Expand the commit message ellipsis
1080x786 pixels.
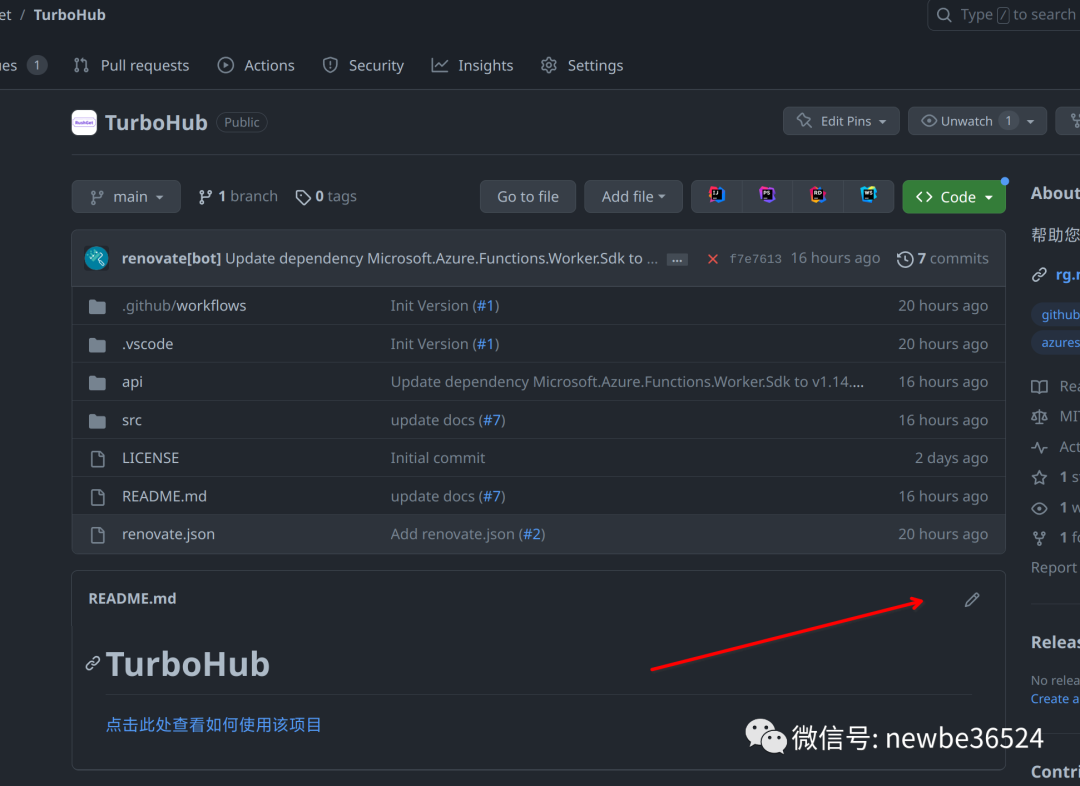click(x=677, y=260)
